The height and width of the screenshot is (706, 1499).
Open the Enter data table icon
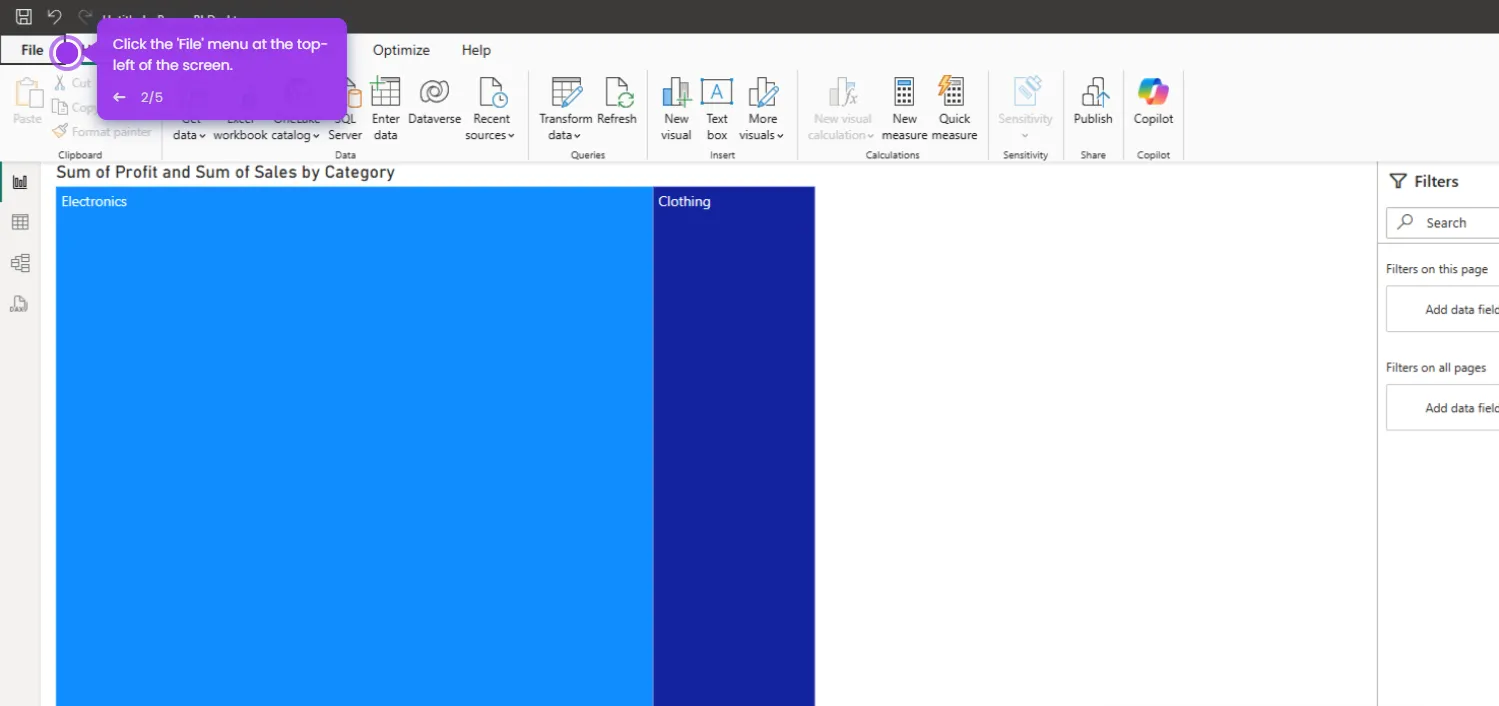385,92
